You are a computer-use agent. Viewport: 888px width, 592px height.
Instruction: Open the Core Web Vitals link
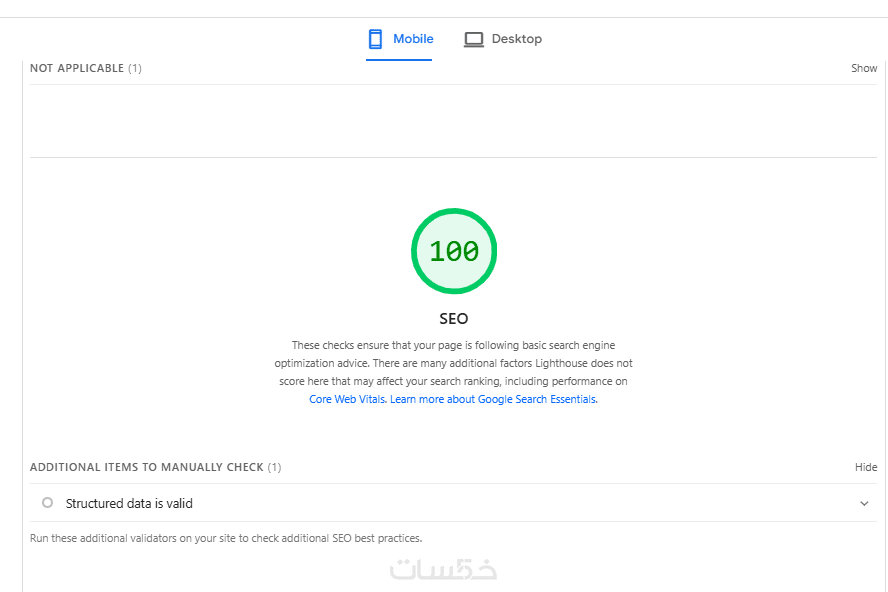pos(347,399)
